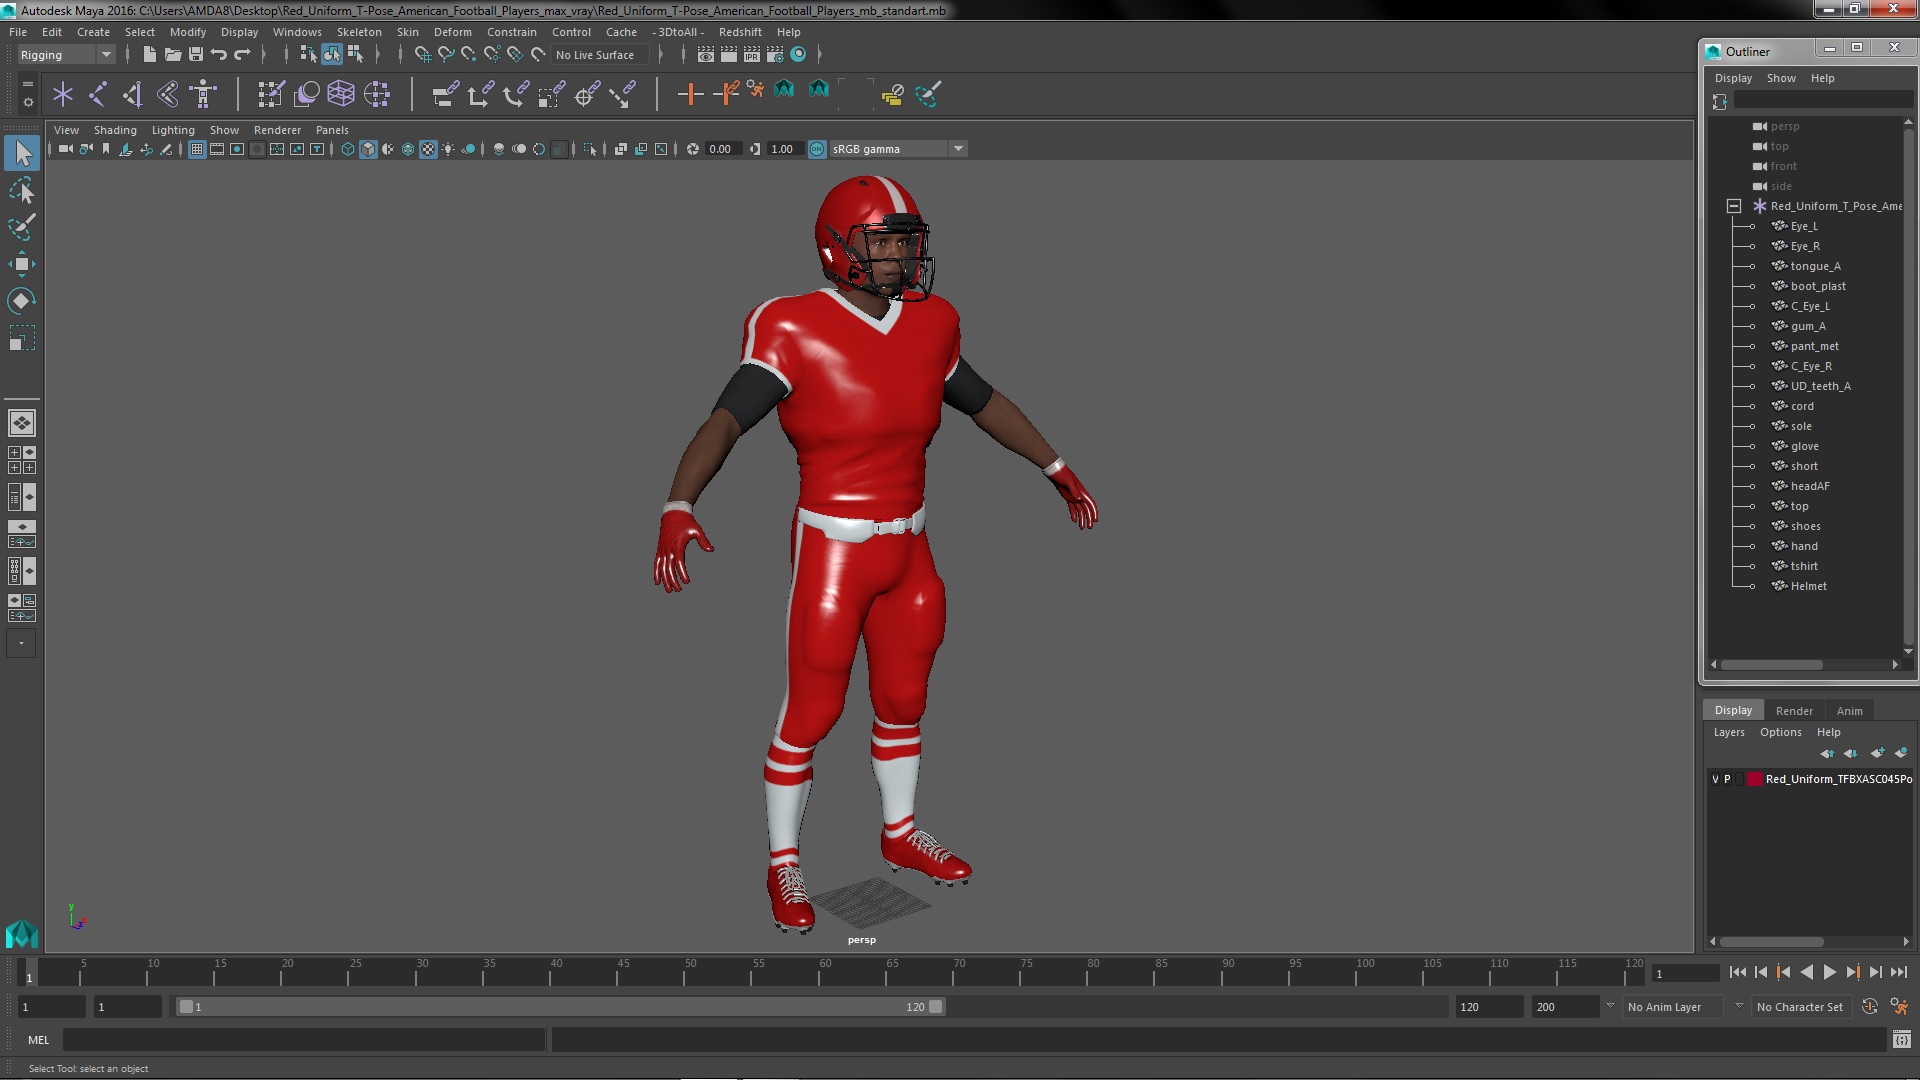Toggle snap to grids magnet

pyautogui.click(x=422, y=54)
